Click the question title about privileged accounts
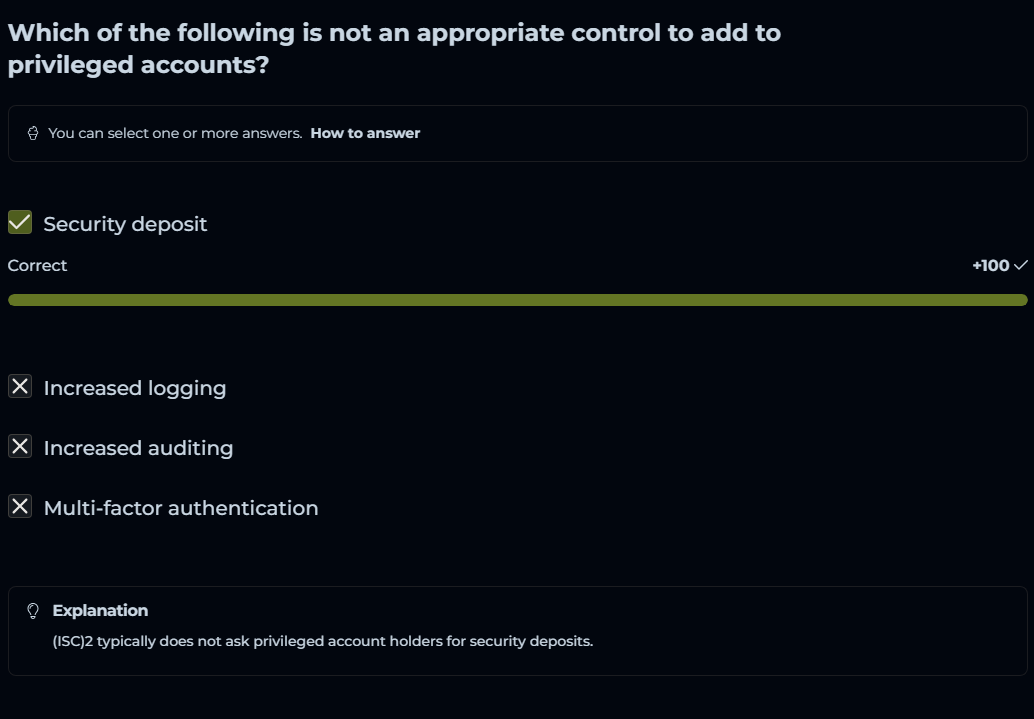This screenshot has width=1034, height=719. [394, 48]
